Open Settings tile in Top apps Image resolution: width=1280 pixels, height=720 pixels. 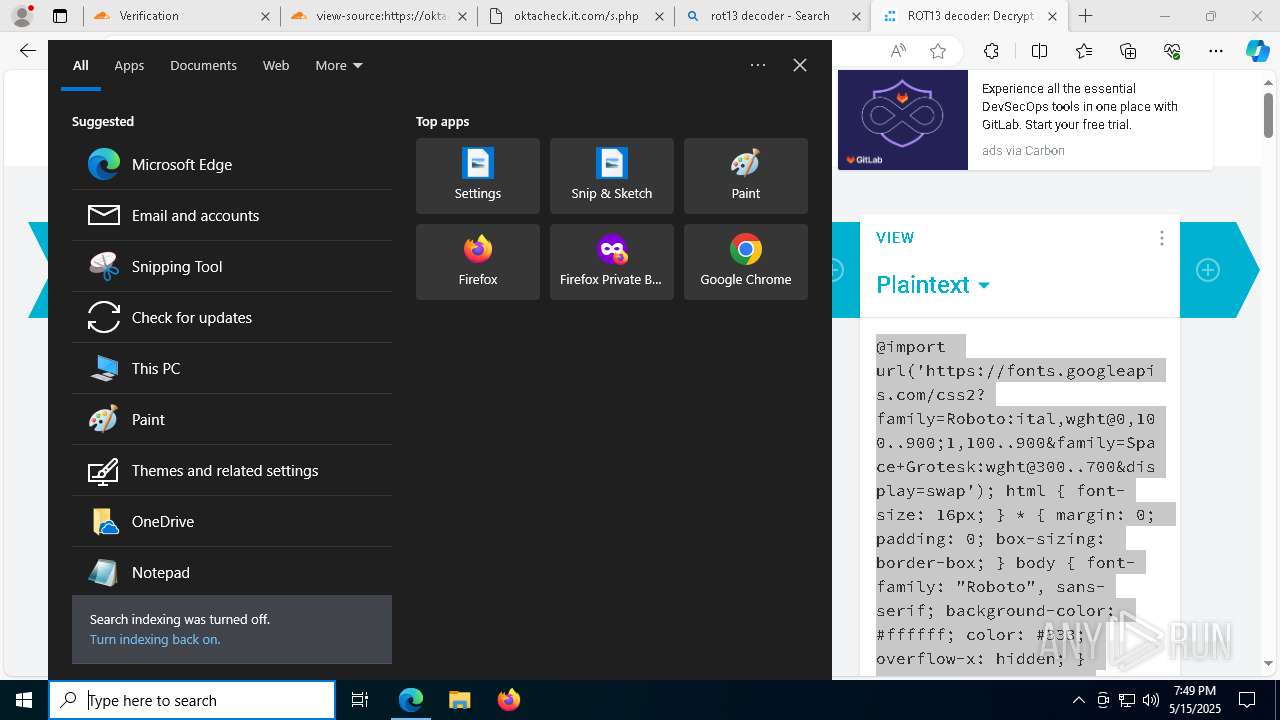[478, 176]
